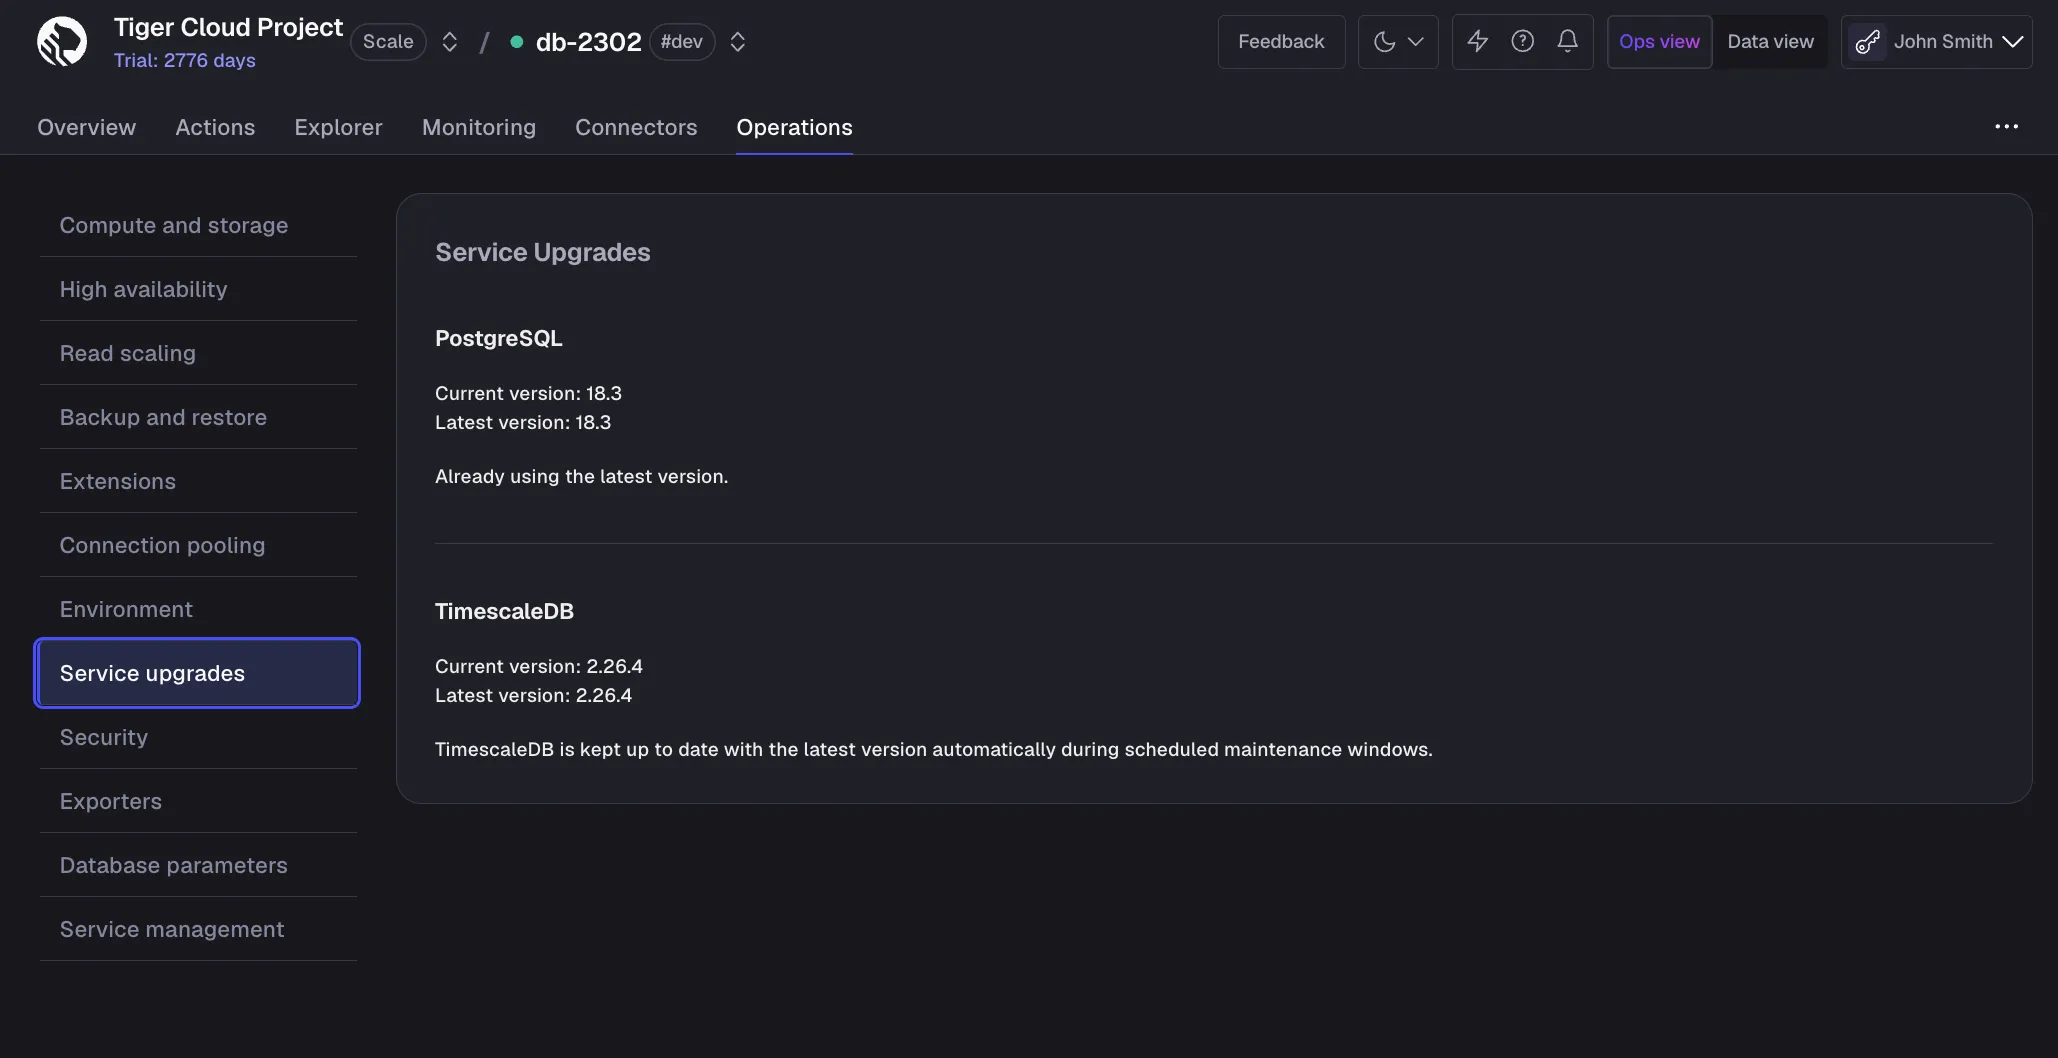
Task: Click PostgreSQL Latest version: 18.3 text
Action: (523, 422)
